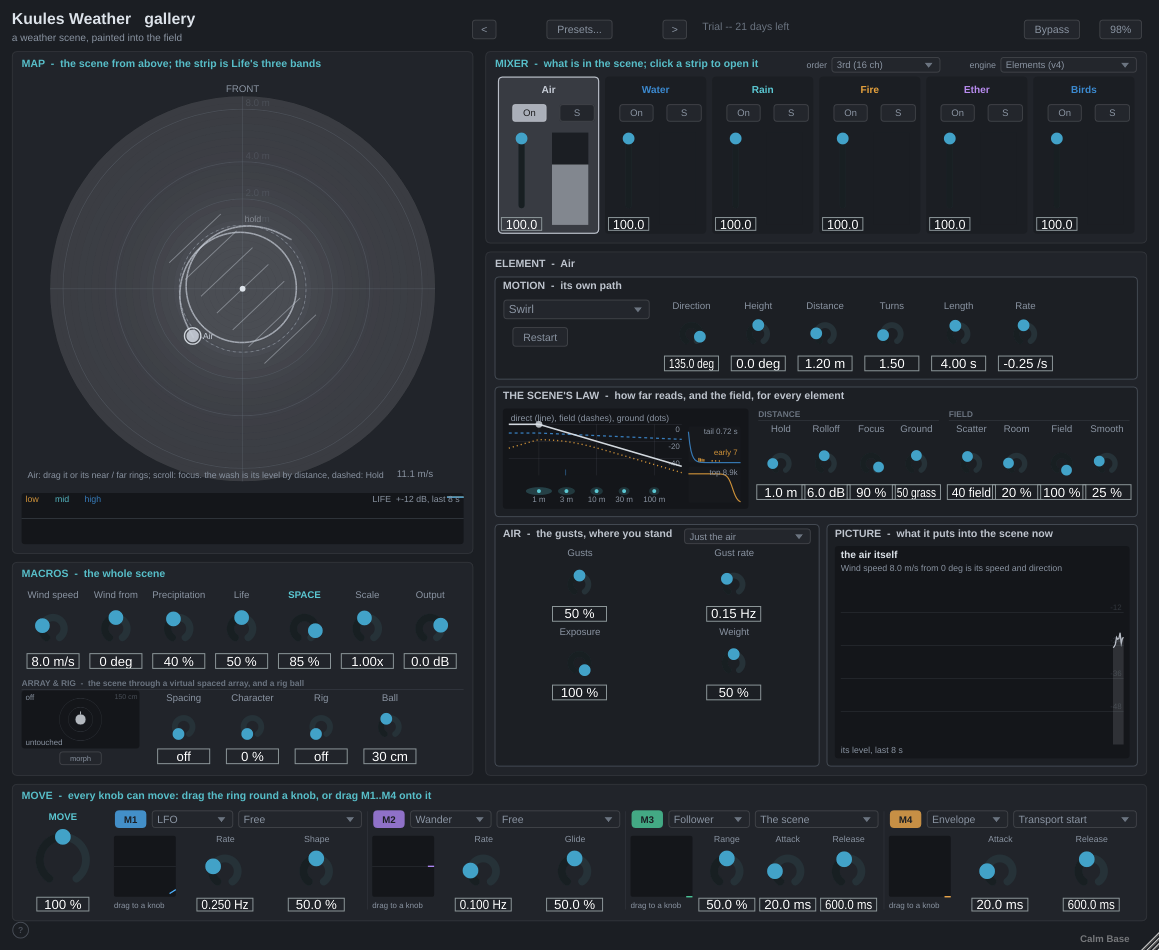Screen dimensions: 1159x950
Task: Solo the Birds strip
Action: [x=1112, y=112]
